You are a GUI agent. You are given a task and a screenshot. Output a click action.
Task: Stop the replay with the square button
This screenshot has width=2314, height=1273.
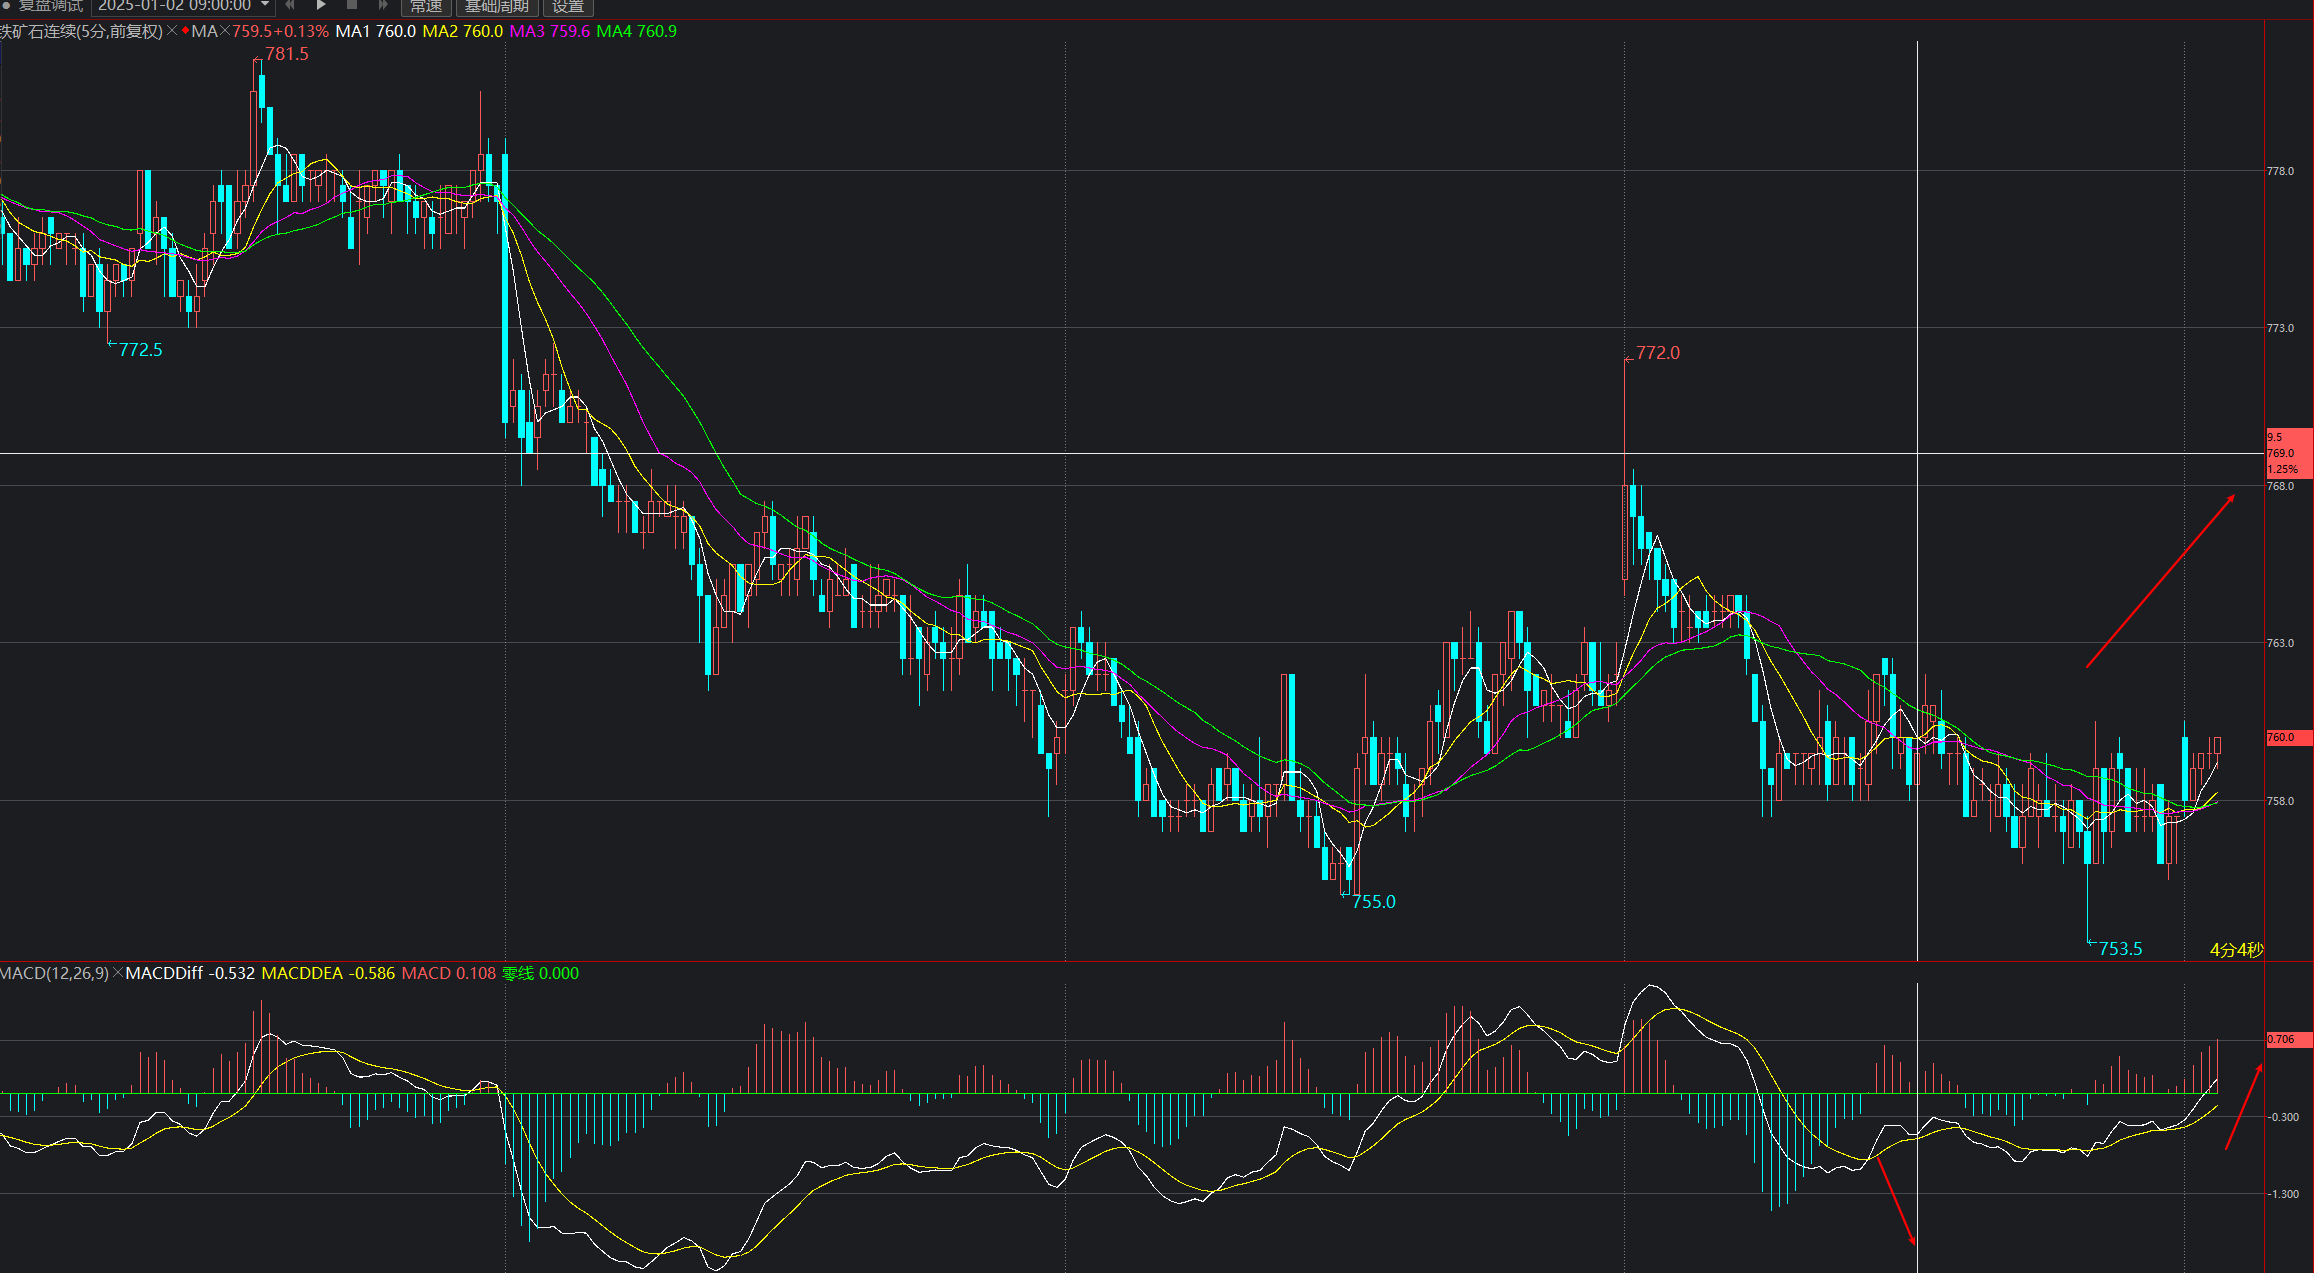(352, 5)
